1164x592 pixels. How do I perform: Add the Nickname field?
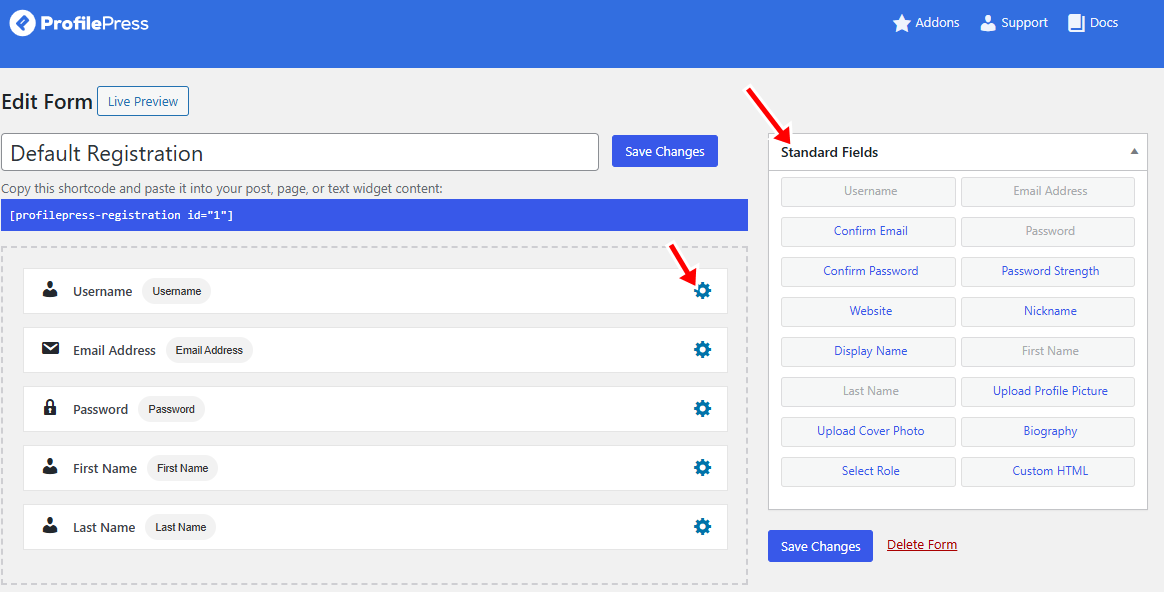click(1048, 312)
